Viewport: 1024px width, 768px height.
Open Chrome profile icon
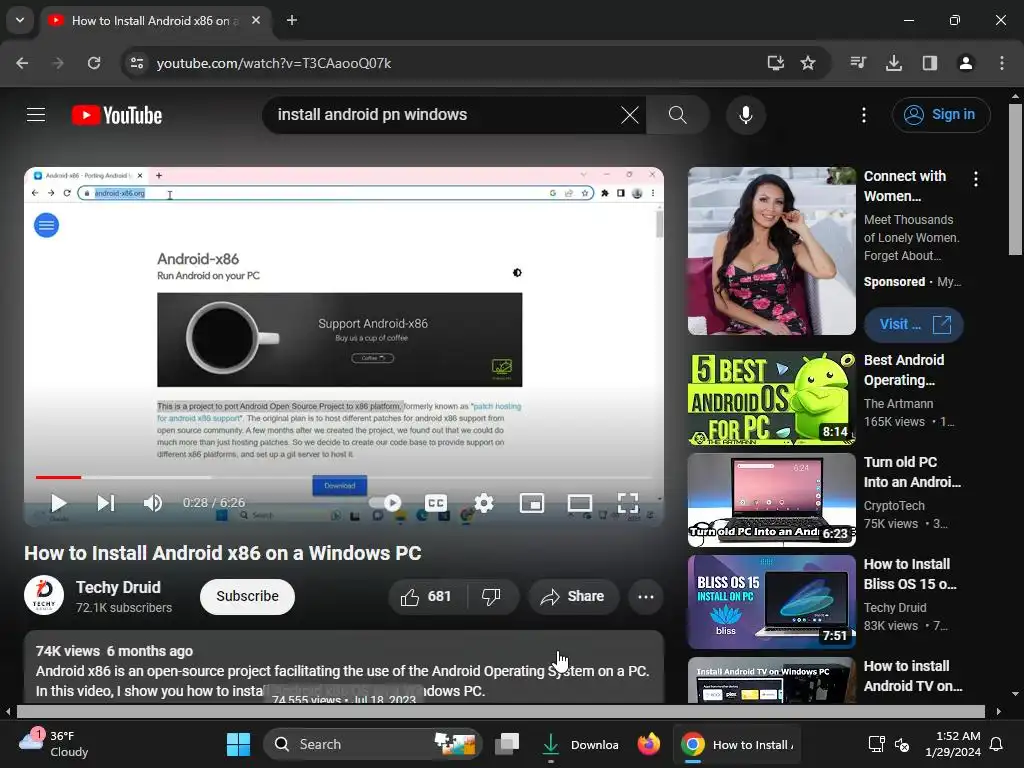tap(965, 63)
